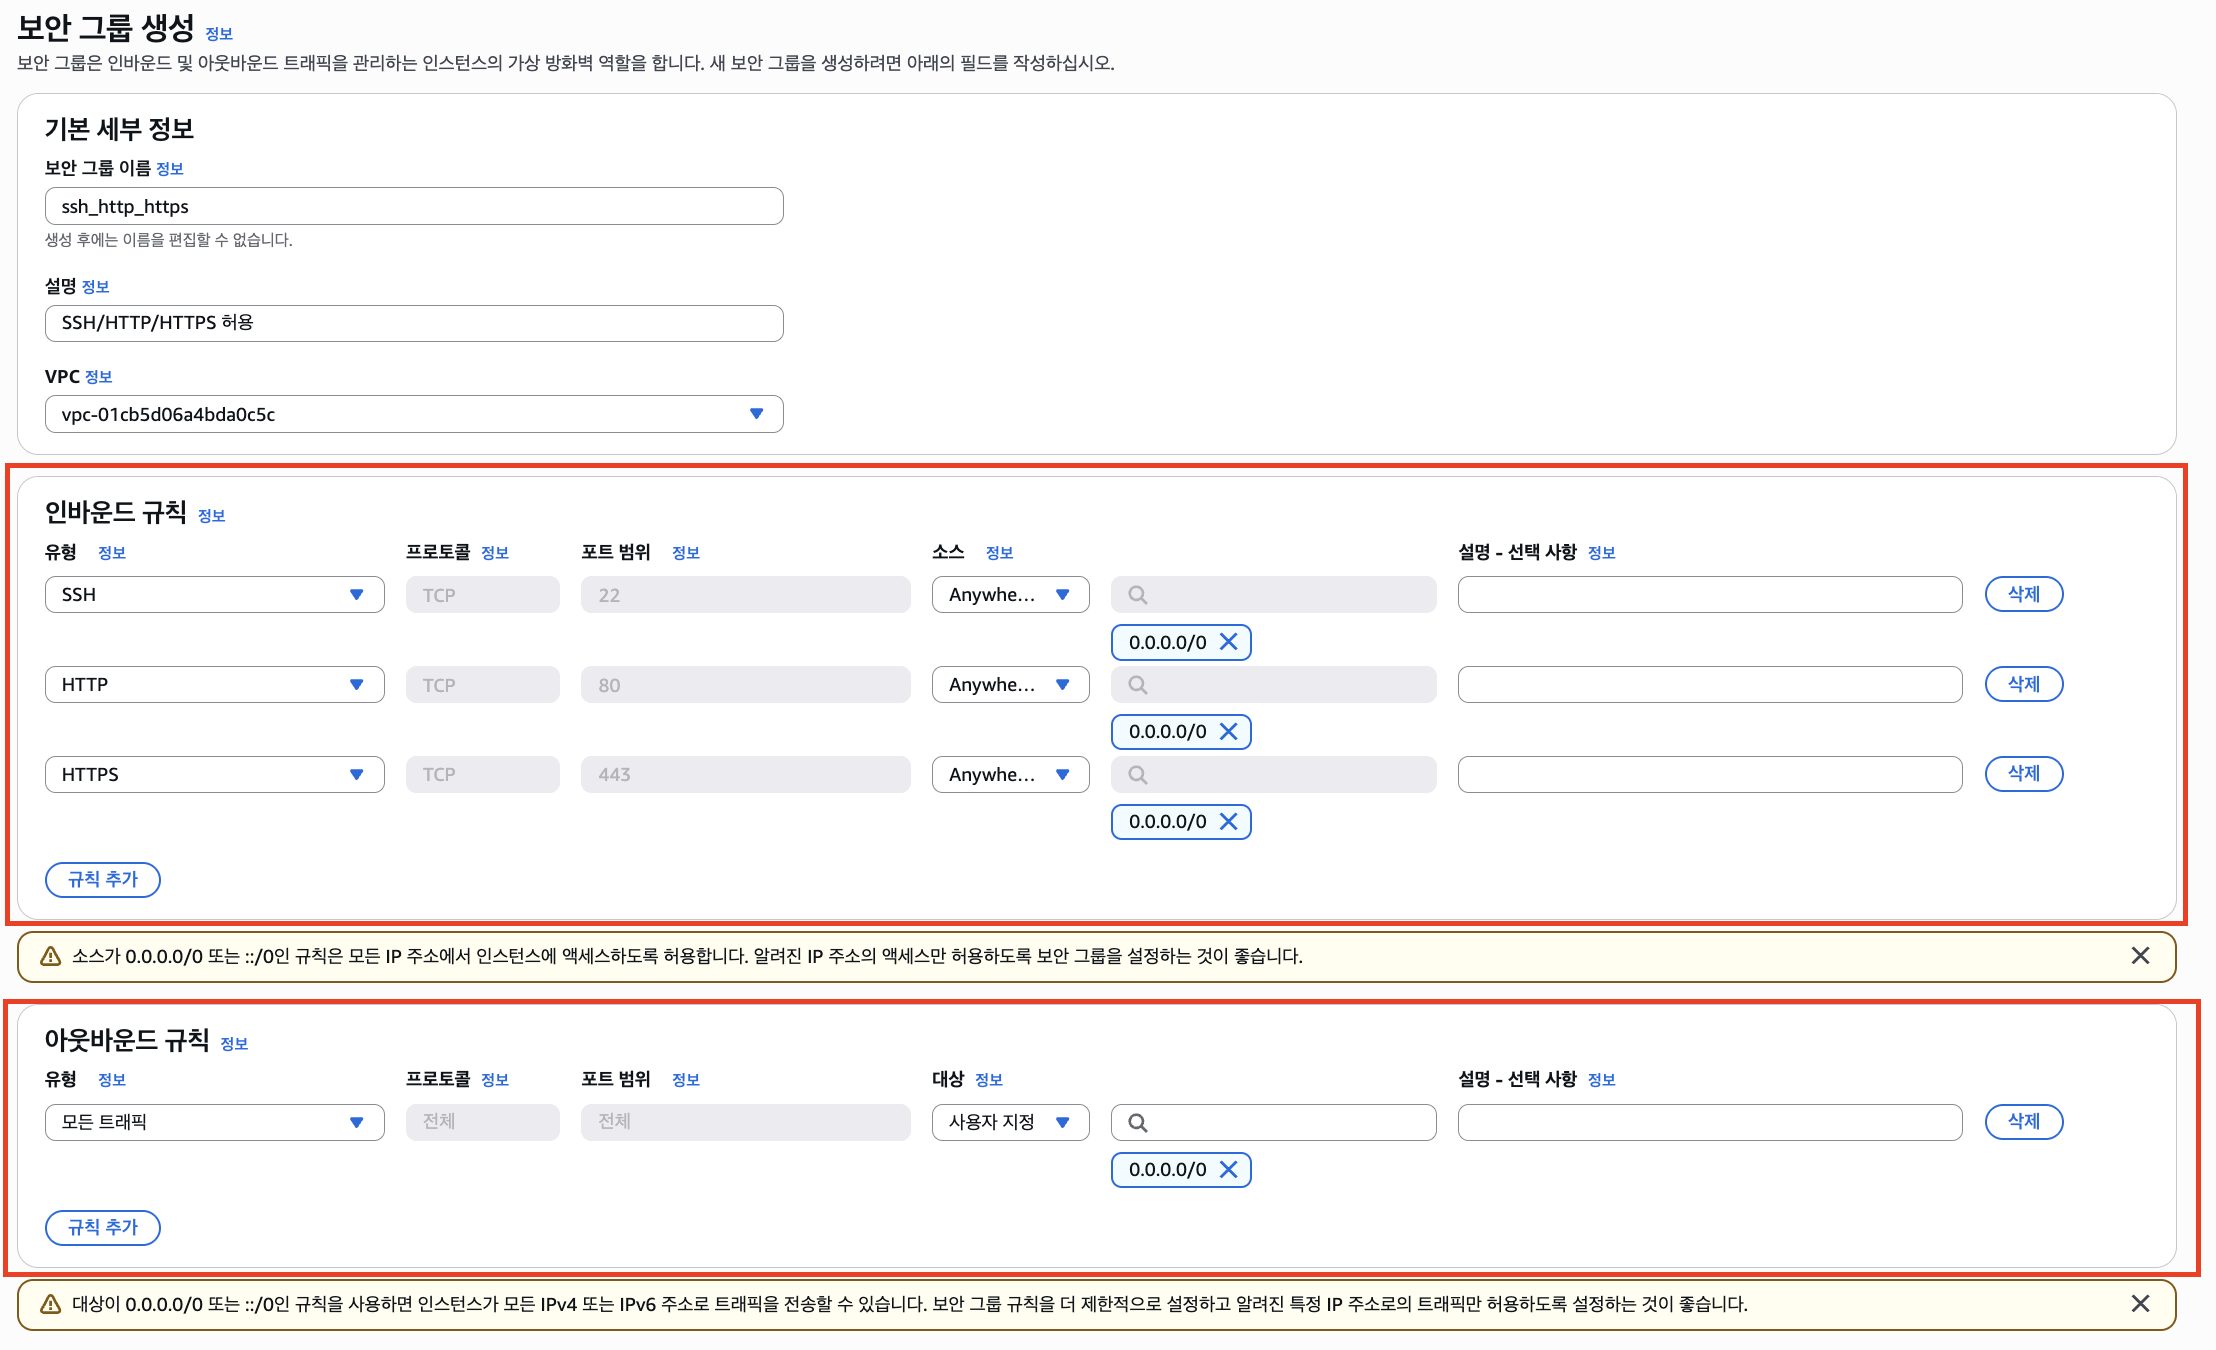The image size is (2216, 1350).
Task: Dismiss the outbound destination warning banner
Action: pos(2140,1304)
